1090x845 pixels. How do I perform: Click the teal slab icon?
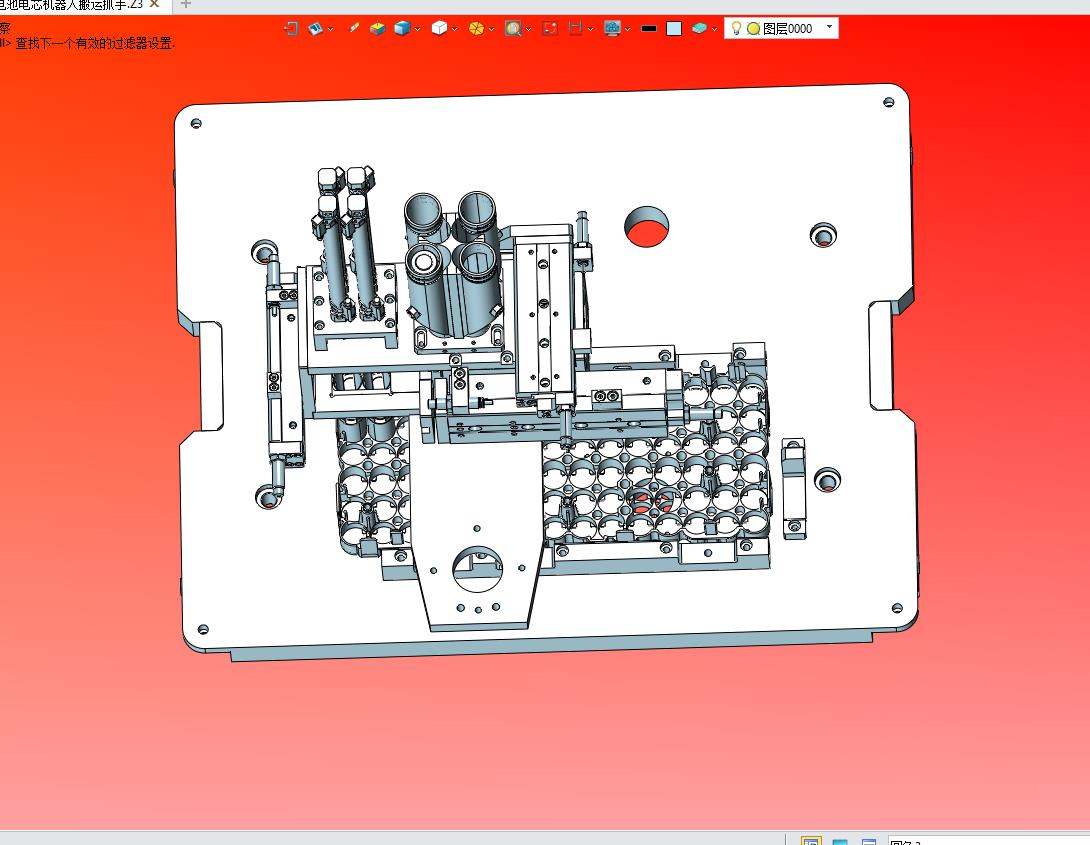coord(699,28)
